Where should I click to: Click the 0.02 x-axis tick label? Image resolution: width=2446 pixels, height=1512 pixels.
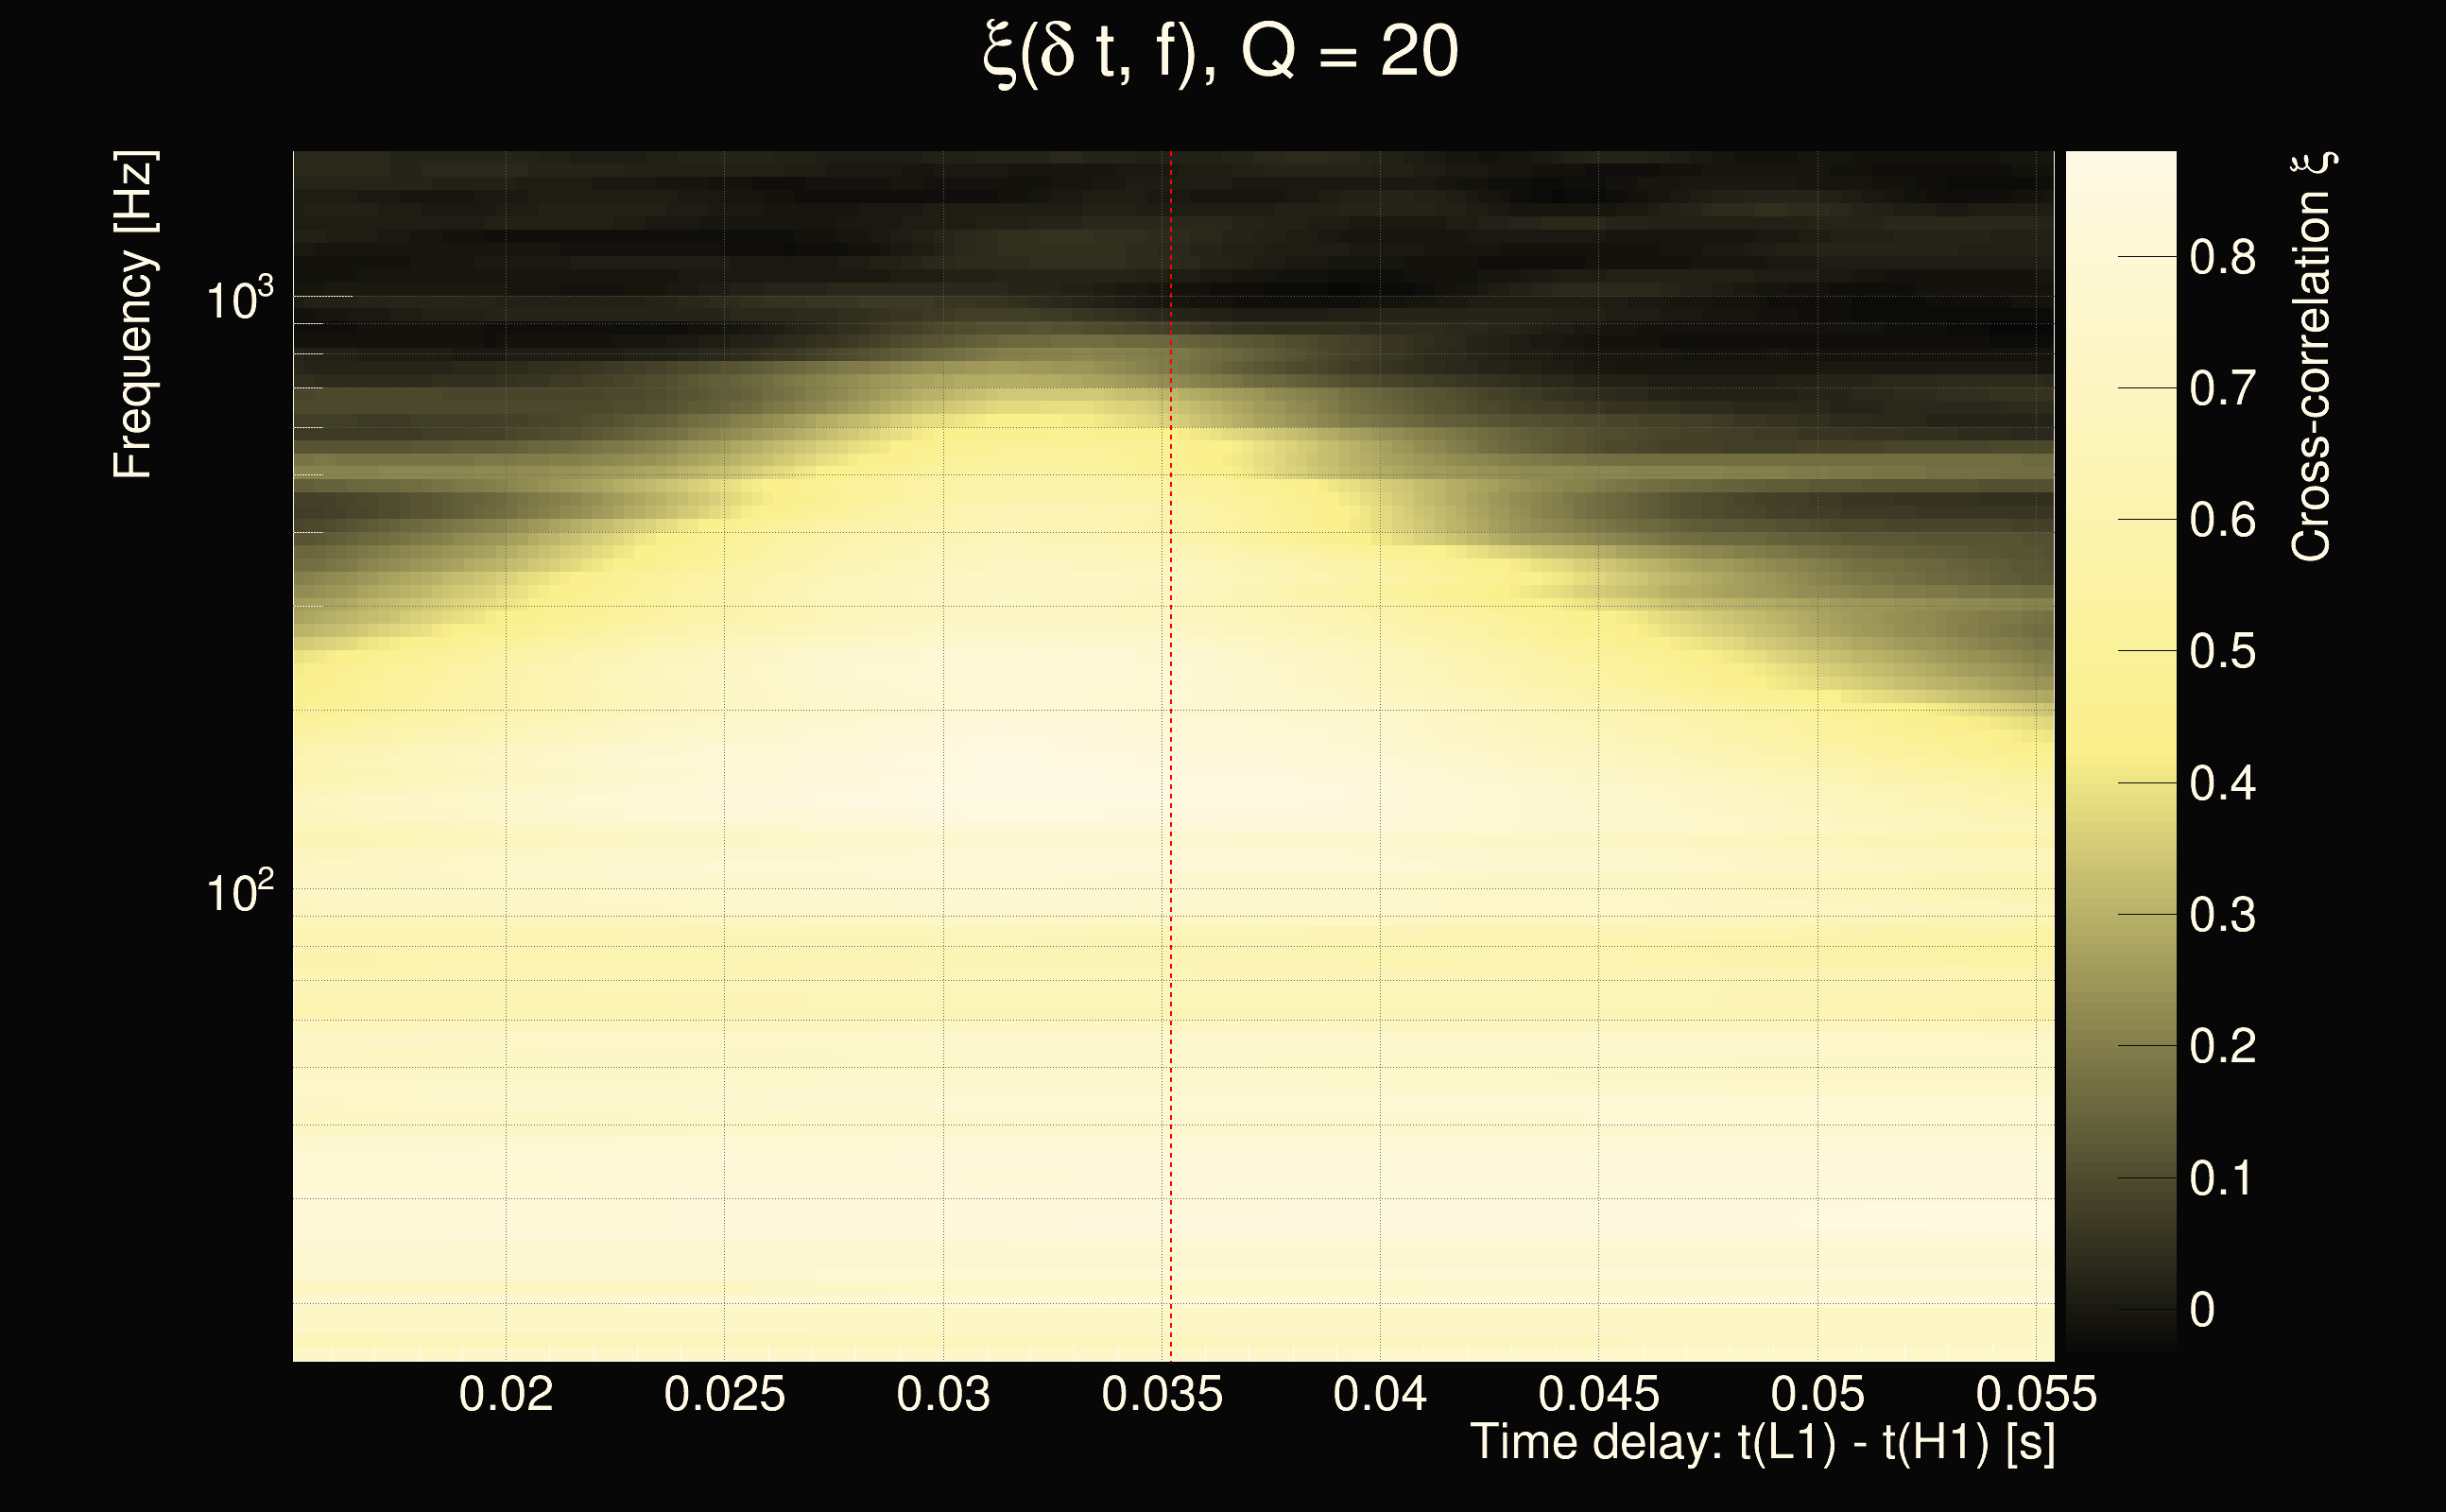coord(506,1394)
